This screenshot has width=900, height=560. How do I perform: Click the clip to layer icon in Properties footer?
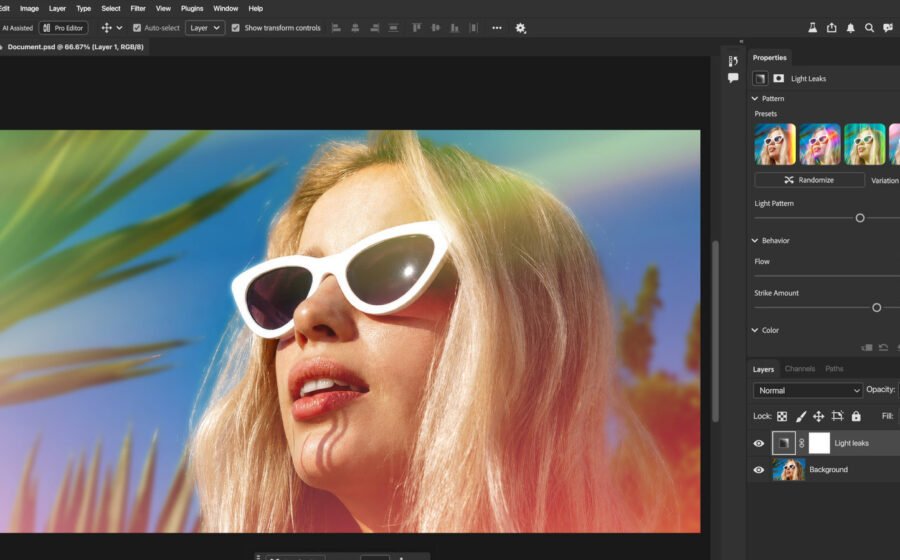point(867,348)
